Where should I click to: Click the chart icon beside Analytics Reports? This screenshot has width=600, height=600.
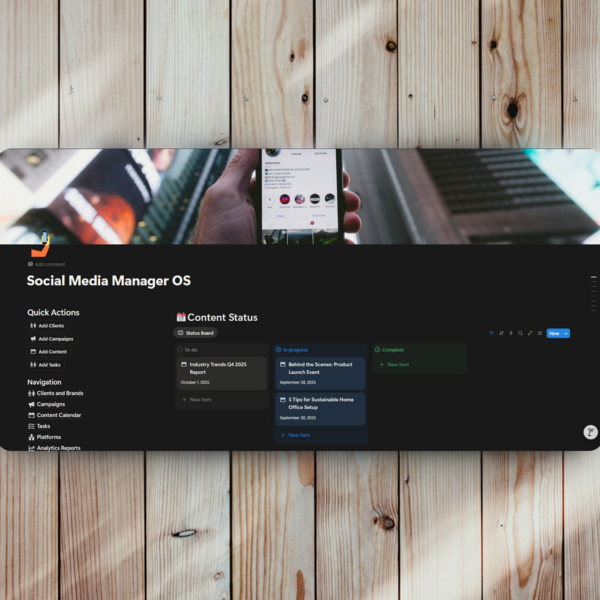click(x=31, y=448)
